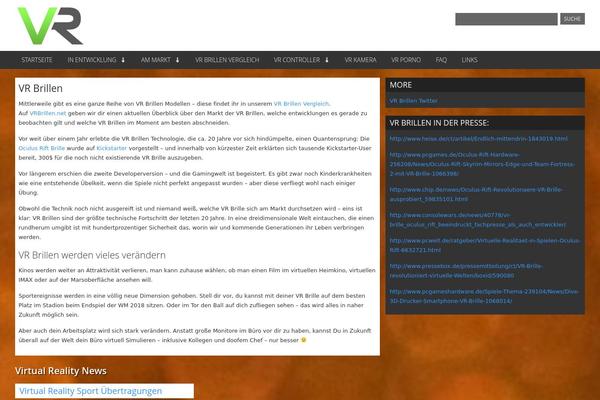This screenshot has width=600, height=400.
Task: Open the VR Controller menu item
Action: tap(297, 60)
